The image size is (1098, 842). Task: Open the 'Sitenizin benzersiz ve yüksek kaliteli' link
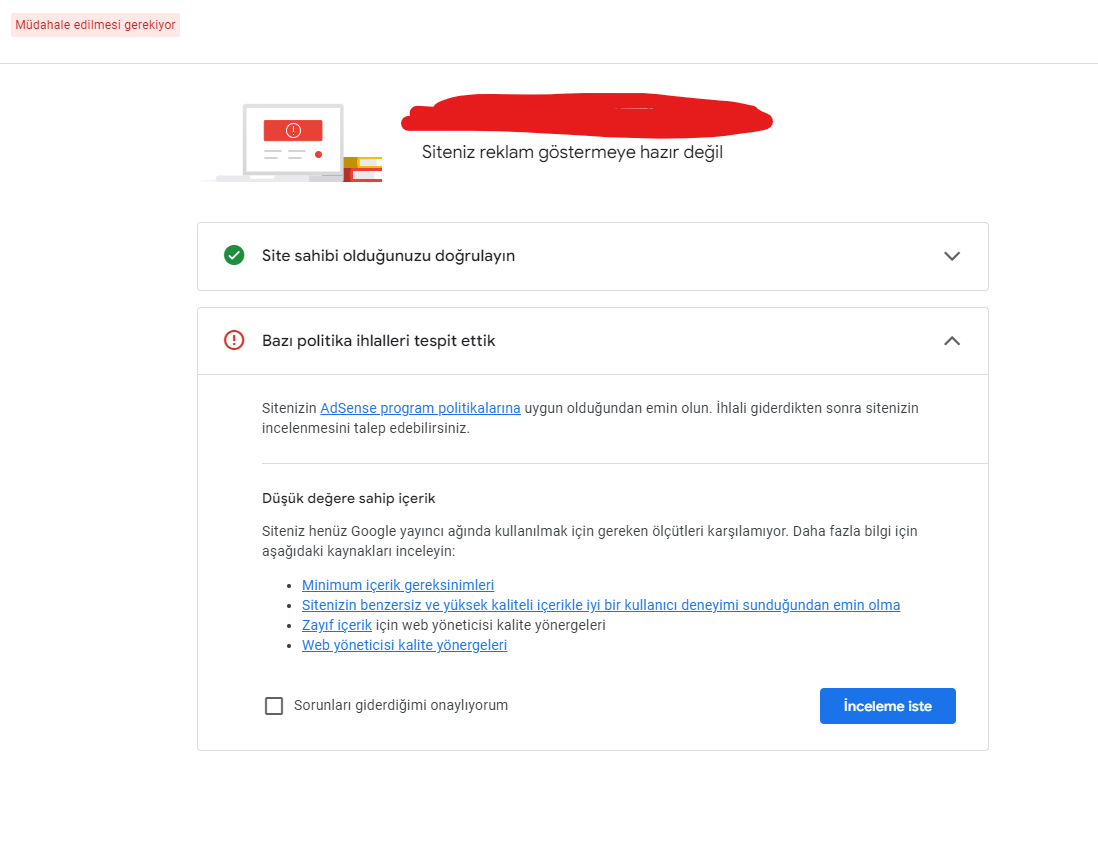(601, 605)
